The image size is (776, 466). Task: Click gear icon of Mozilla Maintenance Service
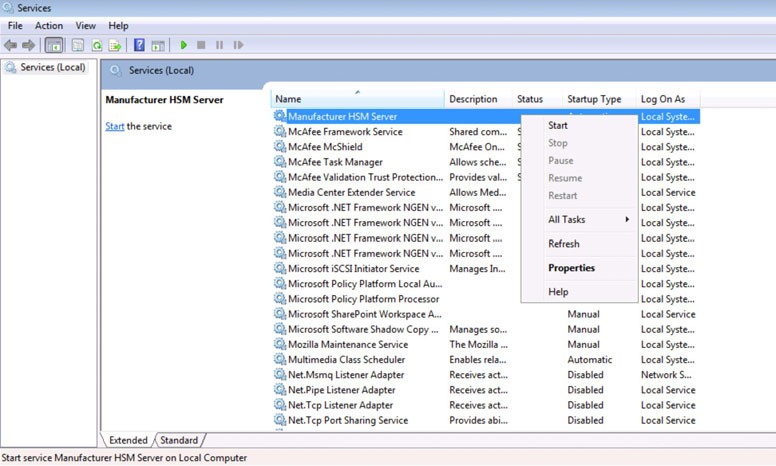(x=280, y=344)
